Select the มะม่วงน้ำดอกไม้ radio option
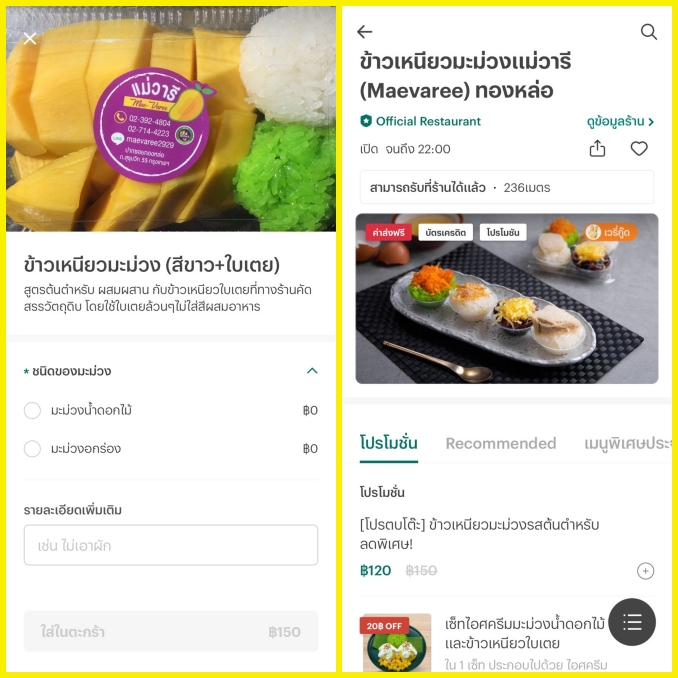The width and height of the screenshot is (678, 678). click(x=32, y=410)
